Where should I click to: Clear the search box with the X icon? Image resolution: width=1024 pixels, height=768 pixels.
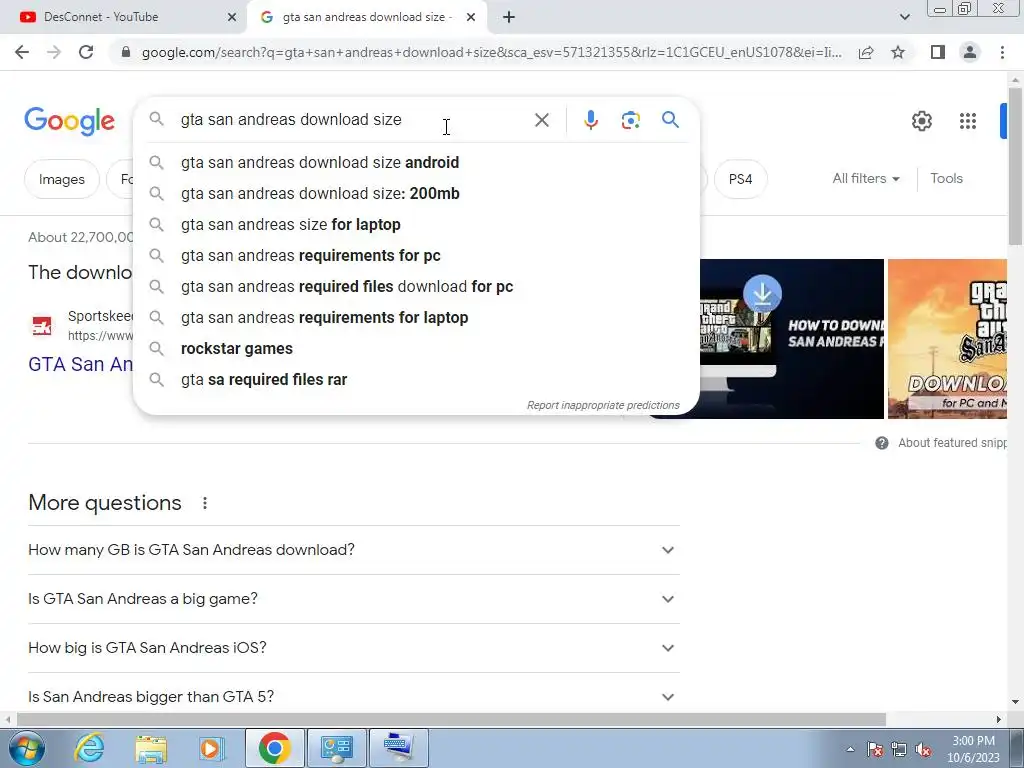(541, 120)
